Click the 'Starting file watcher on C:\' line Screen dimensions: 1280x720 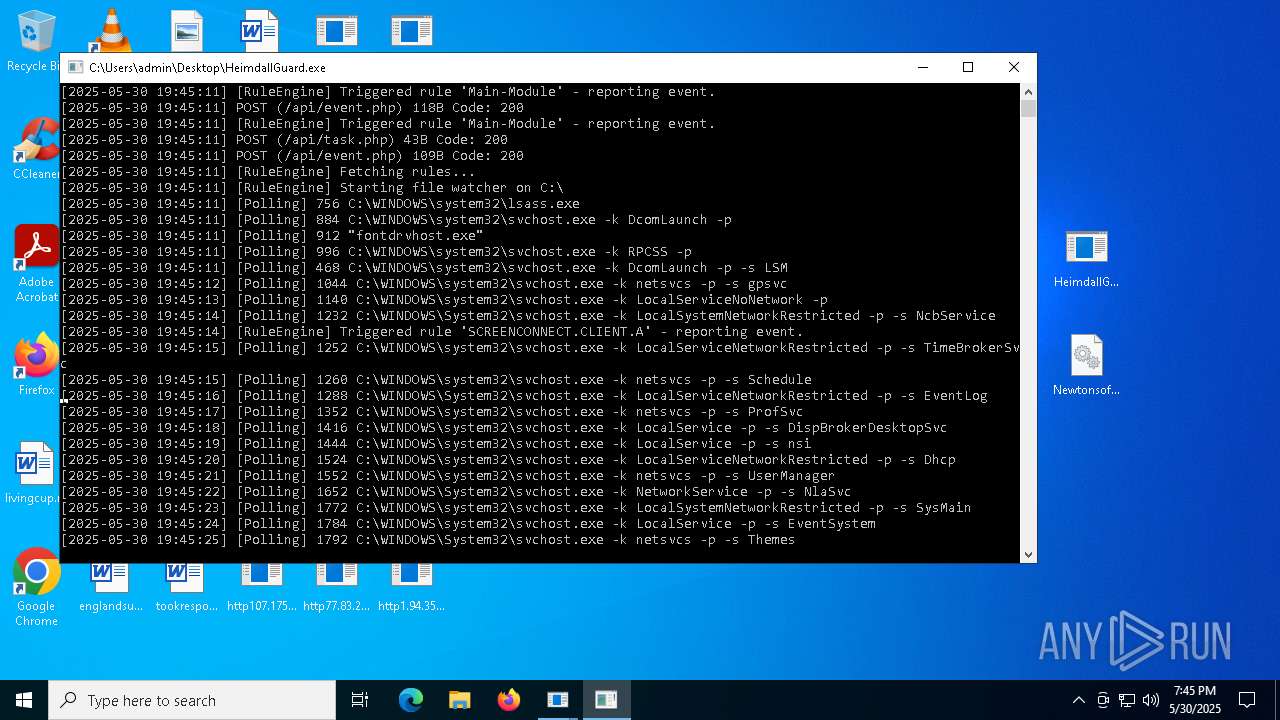pyautogui.click(x=312, y=188)
